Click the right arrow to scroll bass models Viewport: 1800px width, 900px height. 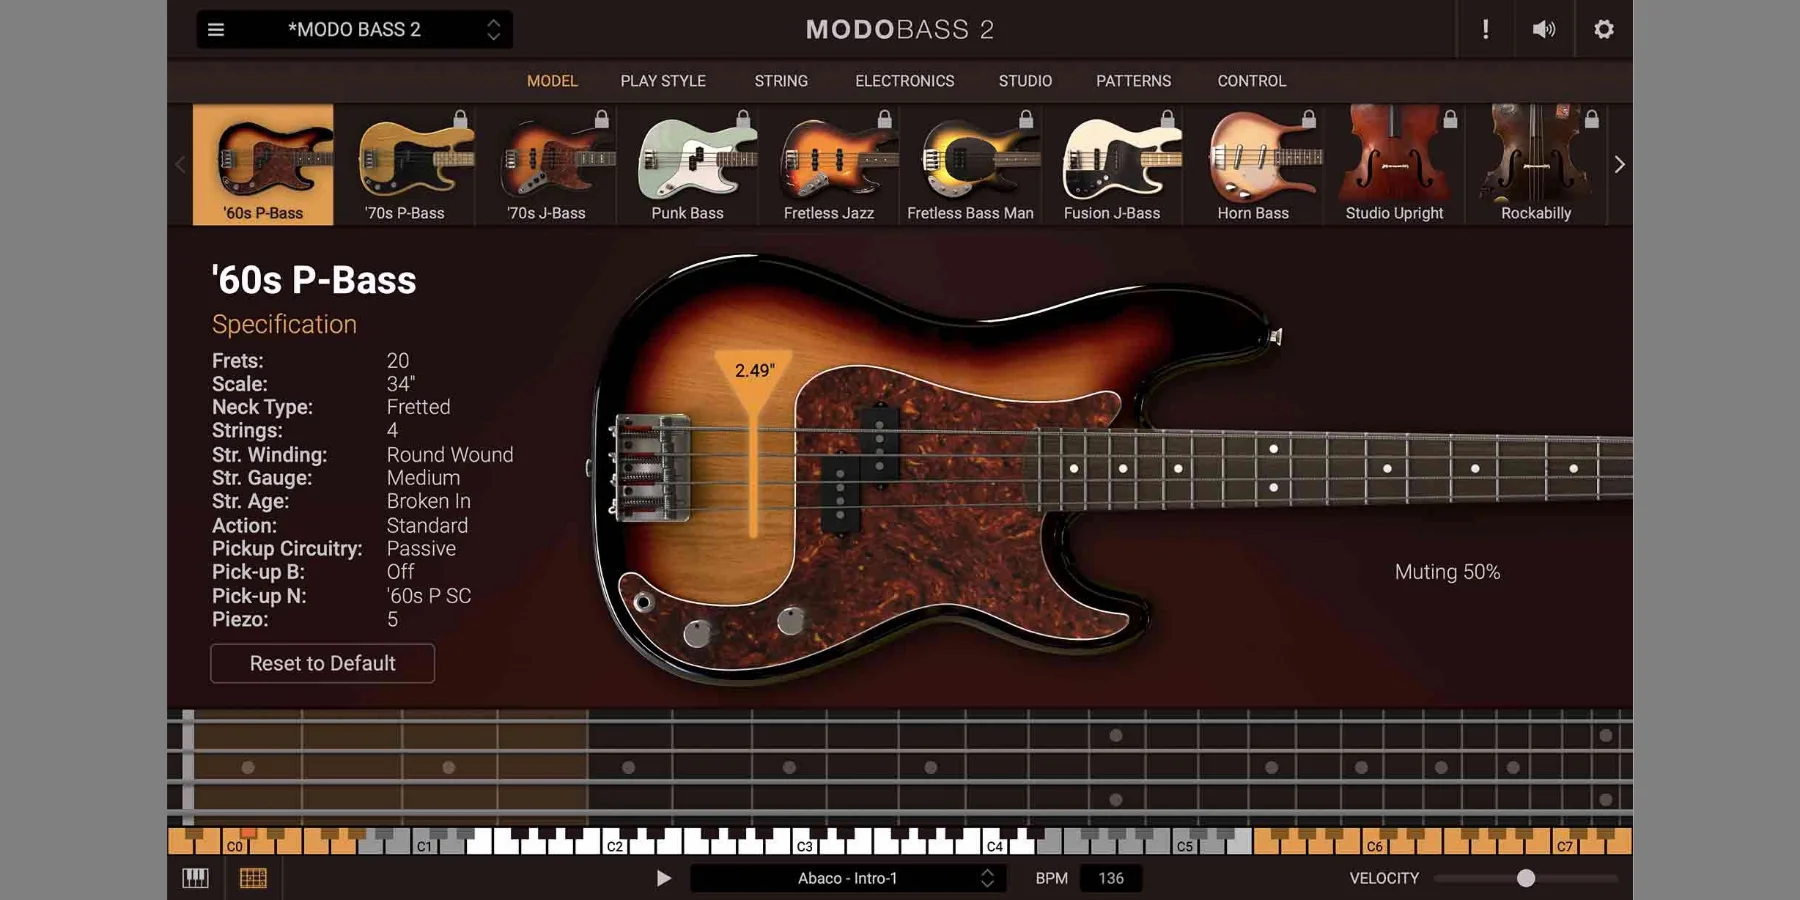(1620, 164)
